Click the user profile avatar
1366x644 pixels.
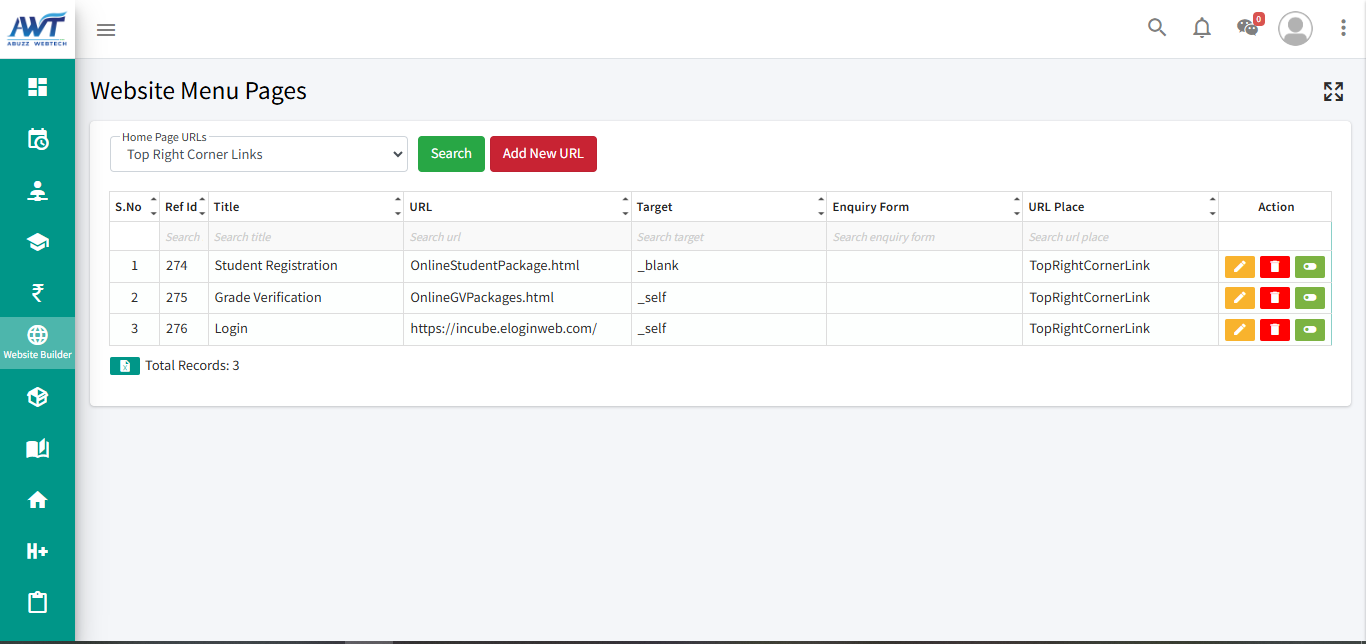point(1295,28)
